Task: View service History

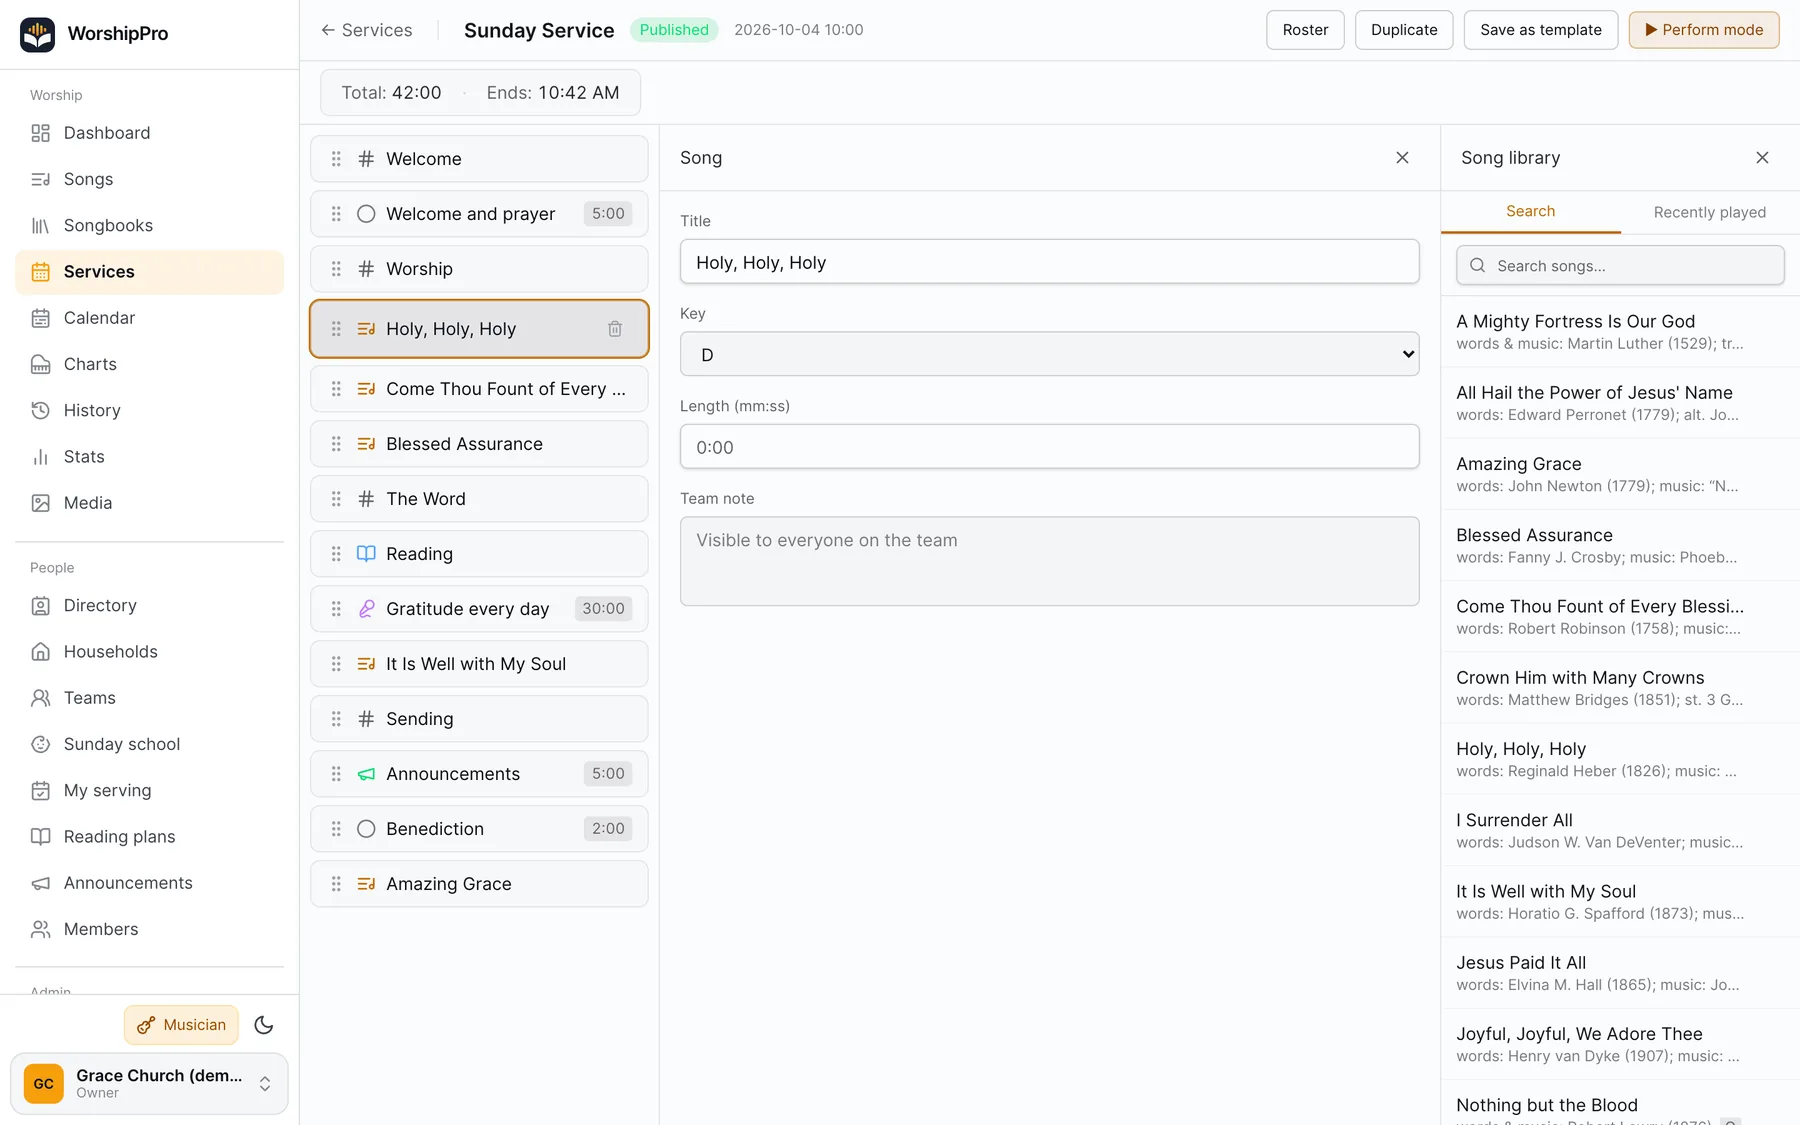Action: (x=149, y=410)
